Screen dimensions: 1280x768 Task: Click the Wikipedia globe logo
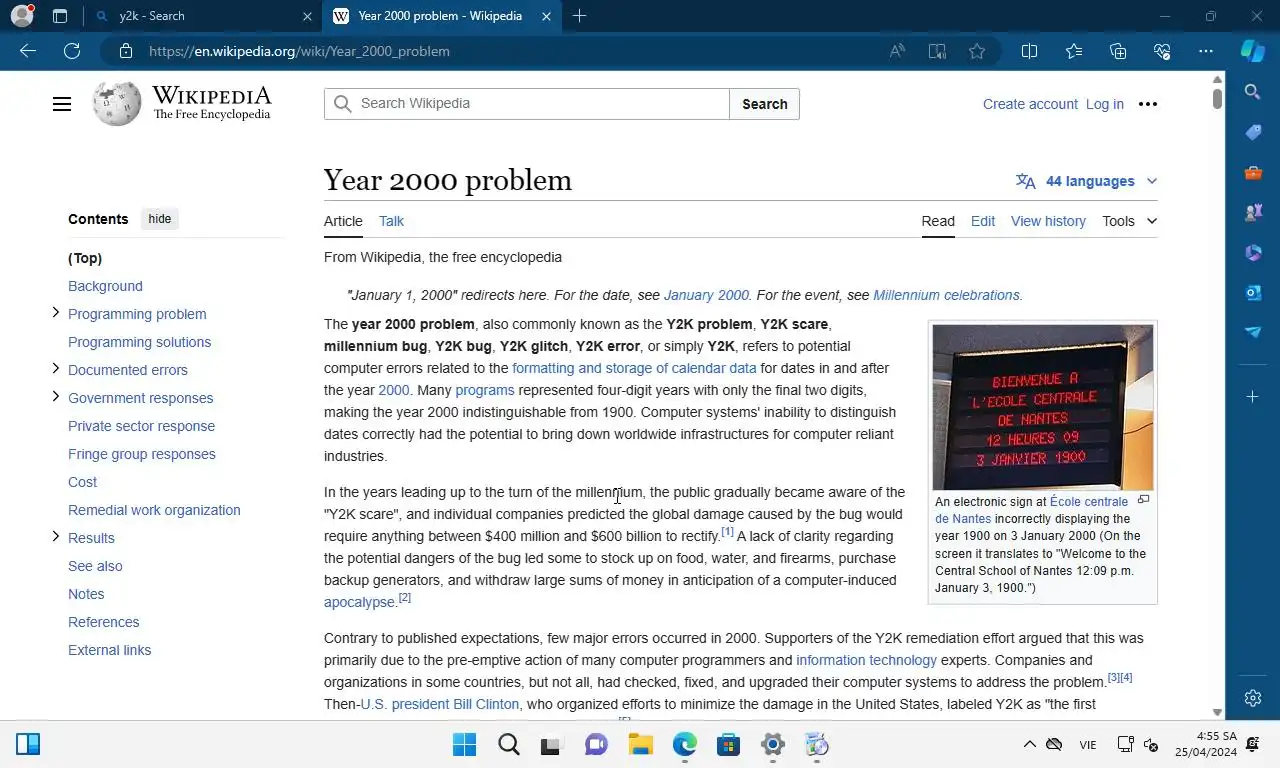click(x=117, y=104)
